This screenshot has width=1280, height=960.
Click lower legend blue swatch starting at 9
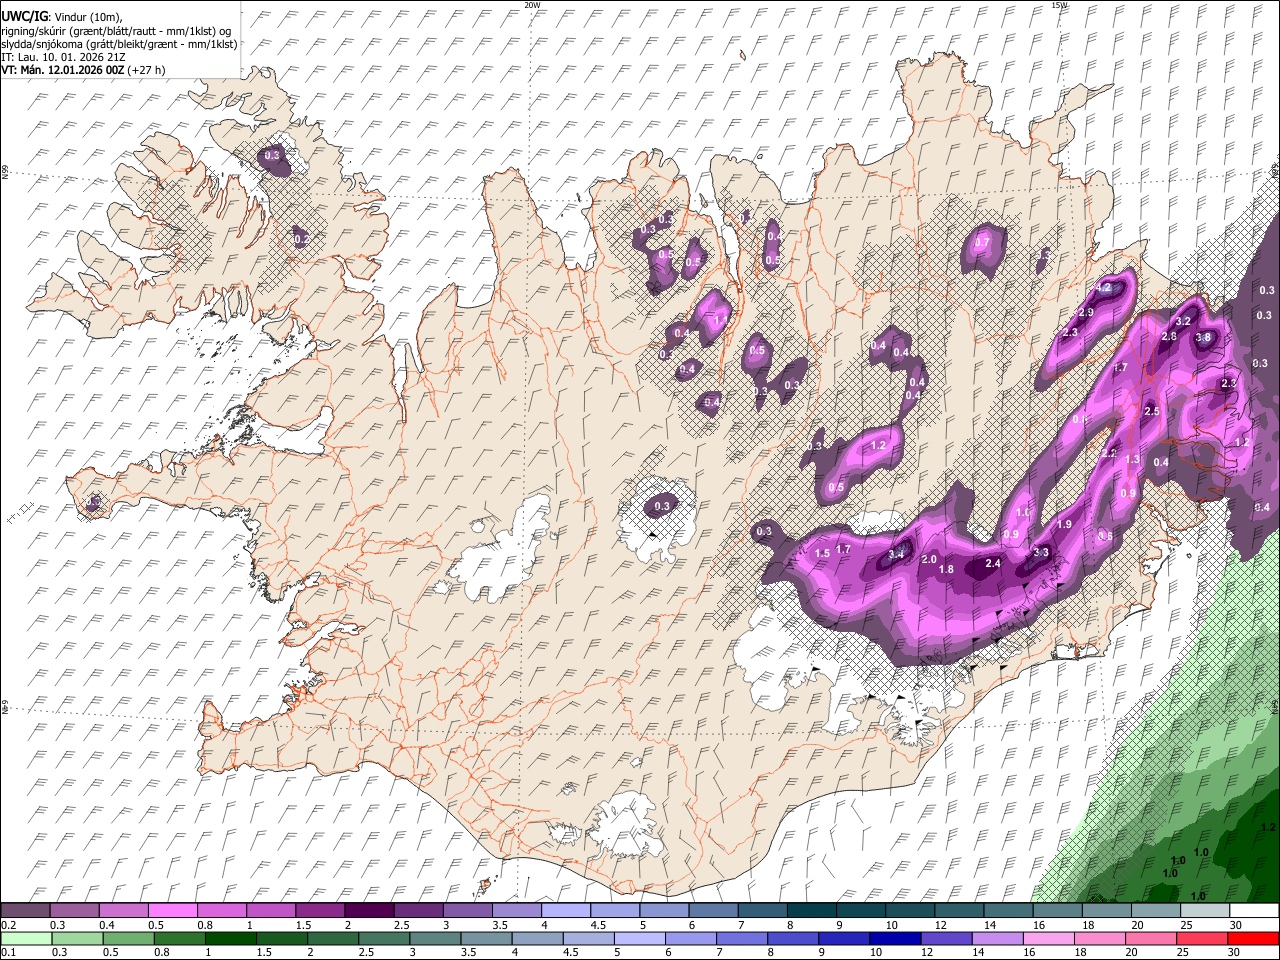point(845,938)
